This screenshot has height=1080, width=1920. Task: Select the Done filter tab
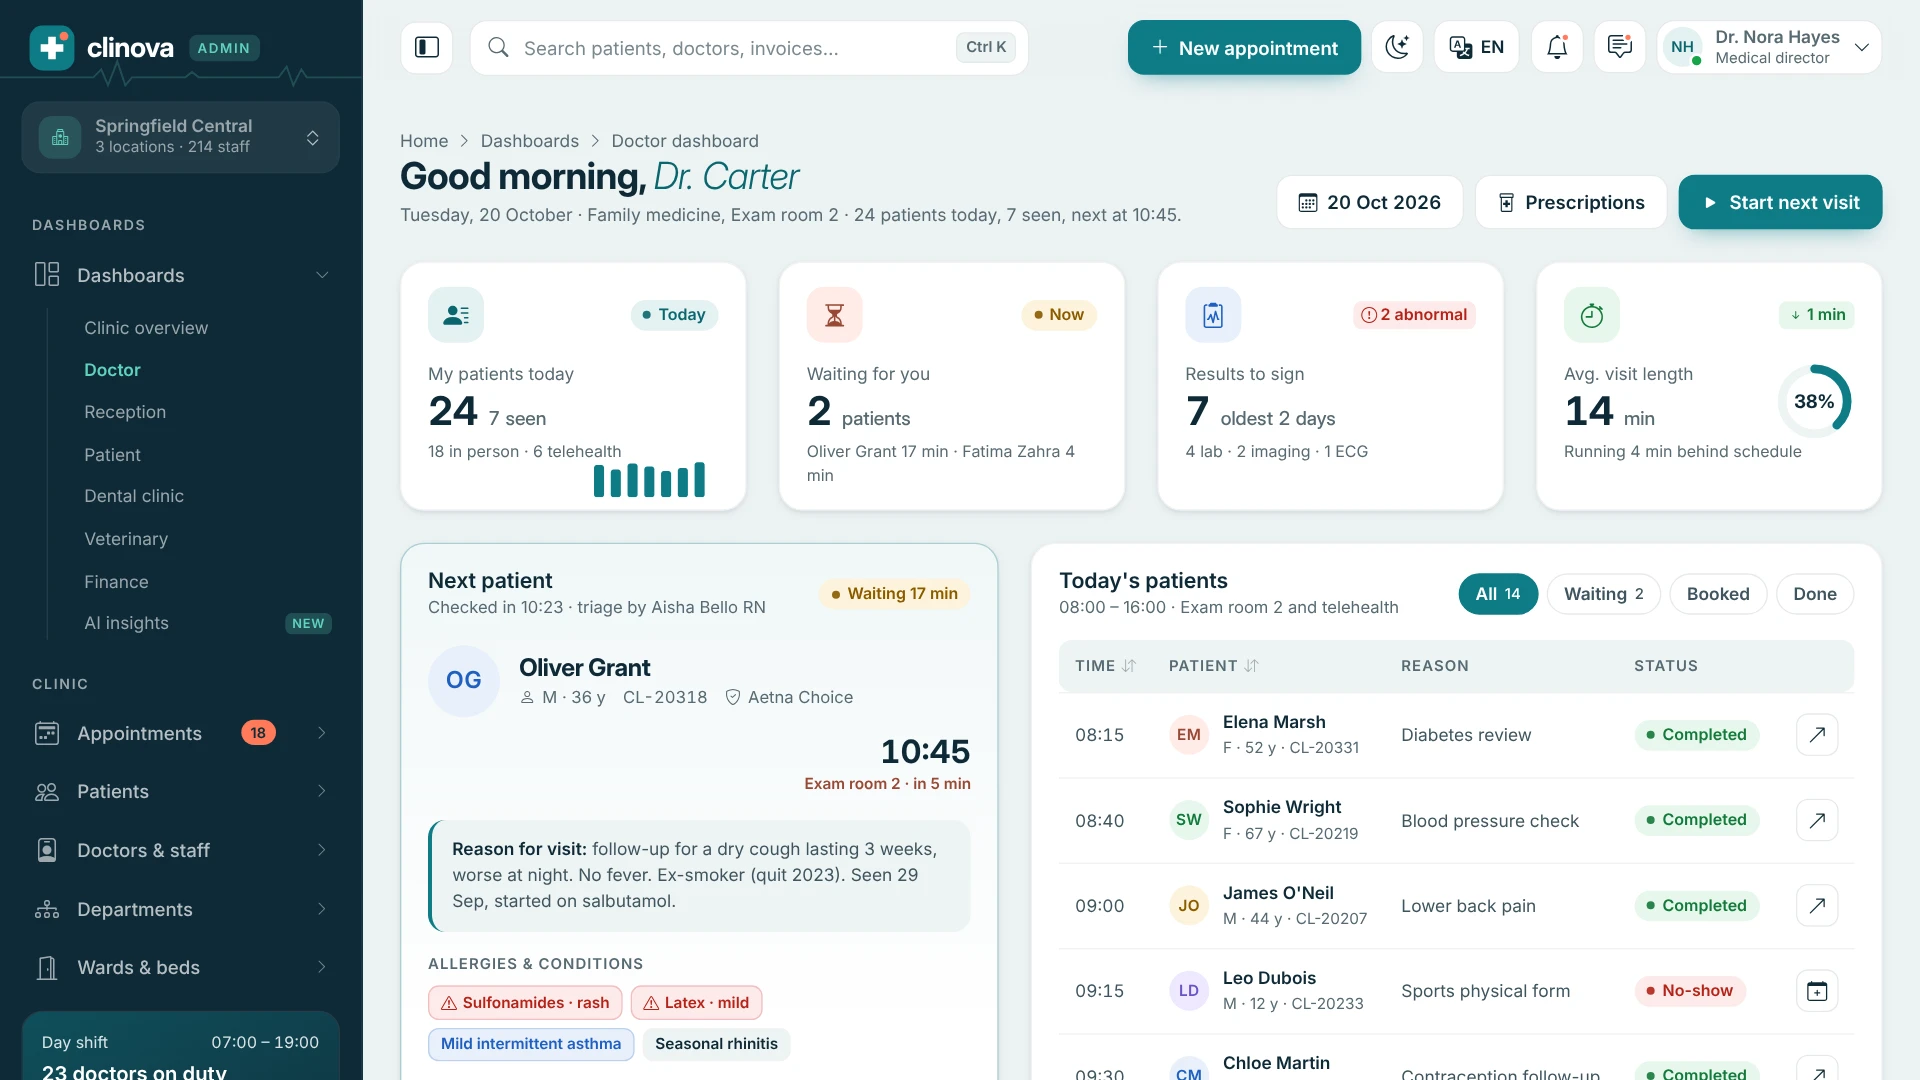[1814, 594]
